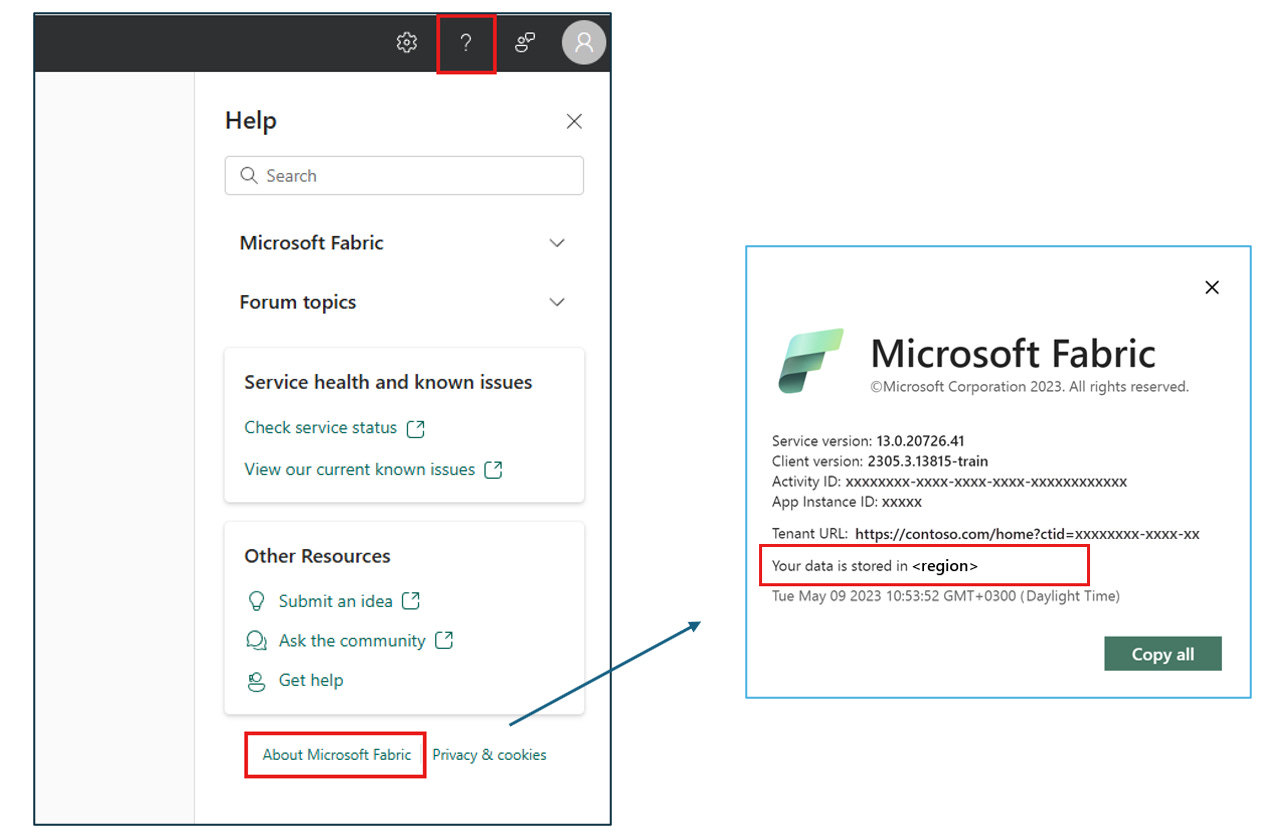1268x839 pixels.
Task: Click external-link icon beside known issues
Action: 493,469
